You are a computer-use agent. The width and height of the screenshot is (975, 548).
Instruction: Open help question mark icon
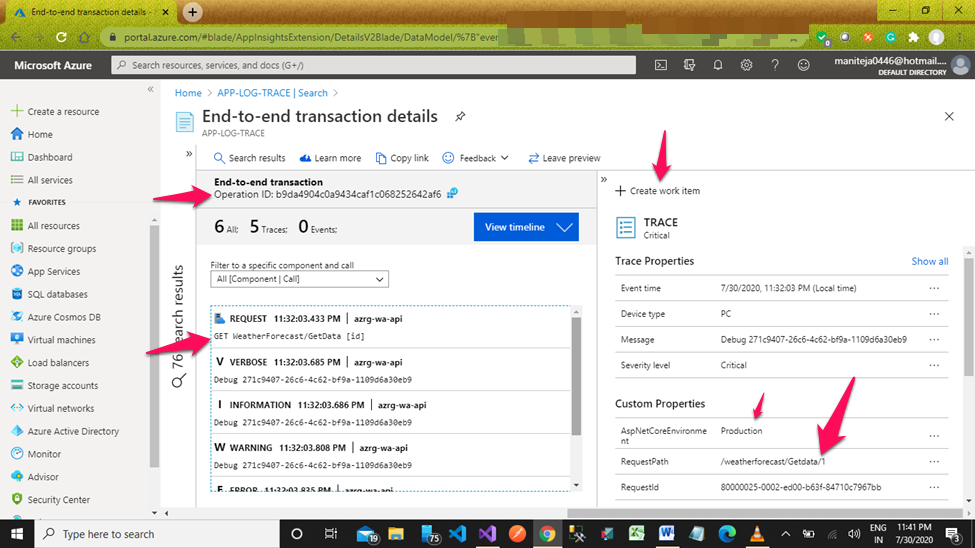click(775, 65)
